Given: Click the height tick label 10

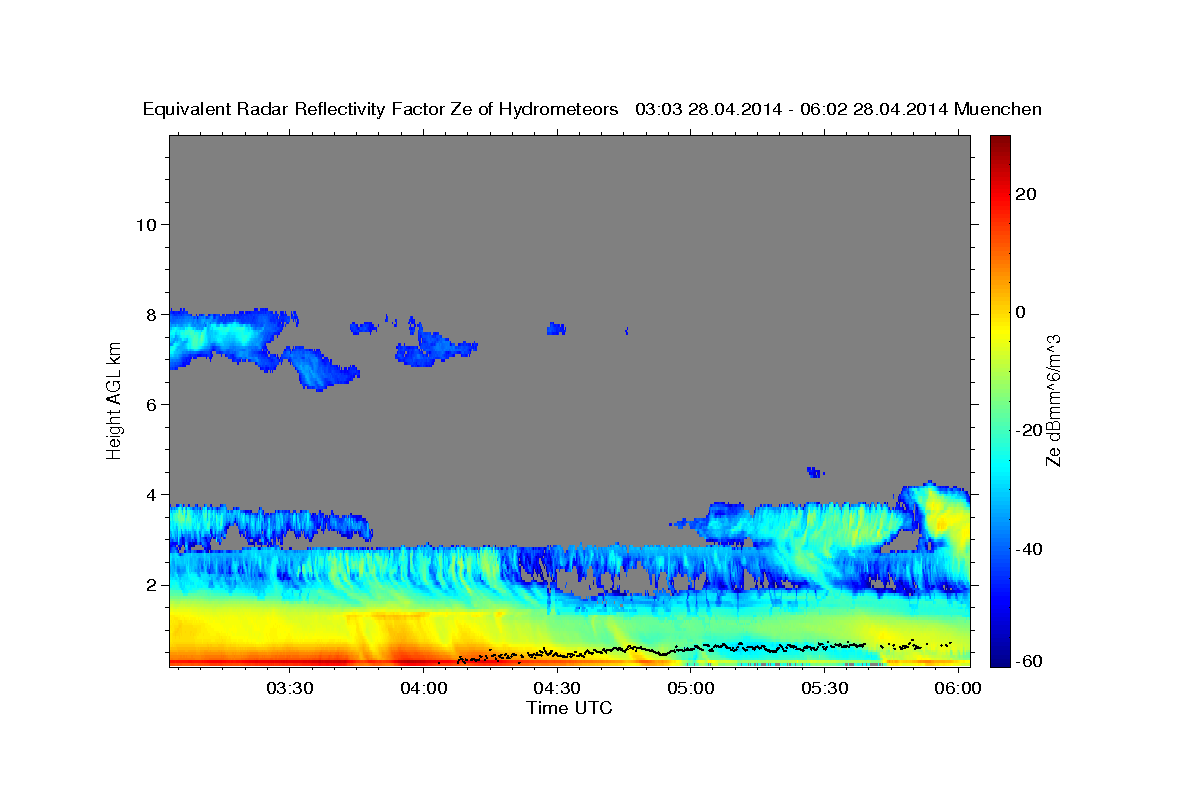Looking at the screenshot, I should pyautogui.click(x=146, y=224).
